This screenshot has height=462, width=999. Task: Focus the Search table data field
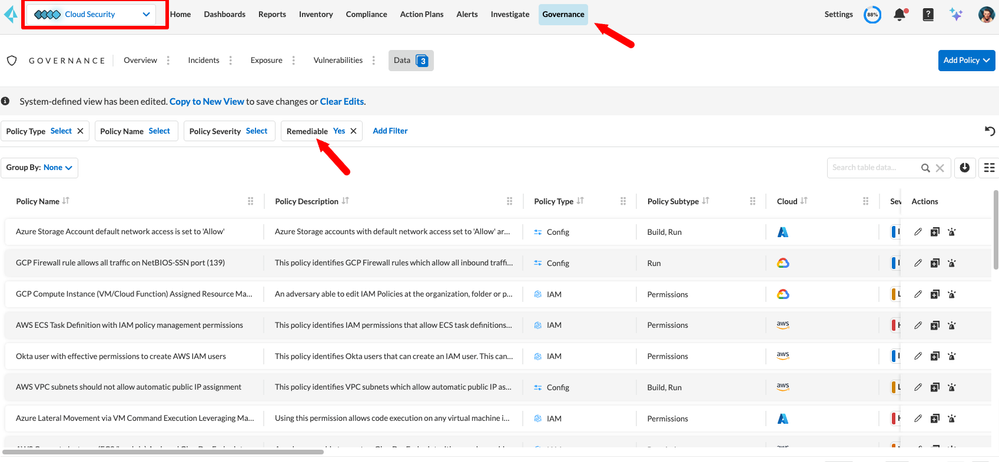[x=875, y=168]
